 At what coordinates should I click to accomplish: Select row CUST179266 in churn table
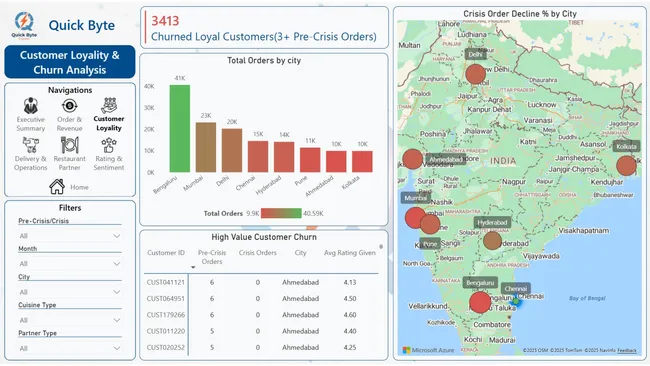point(261,315)
